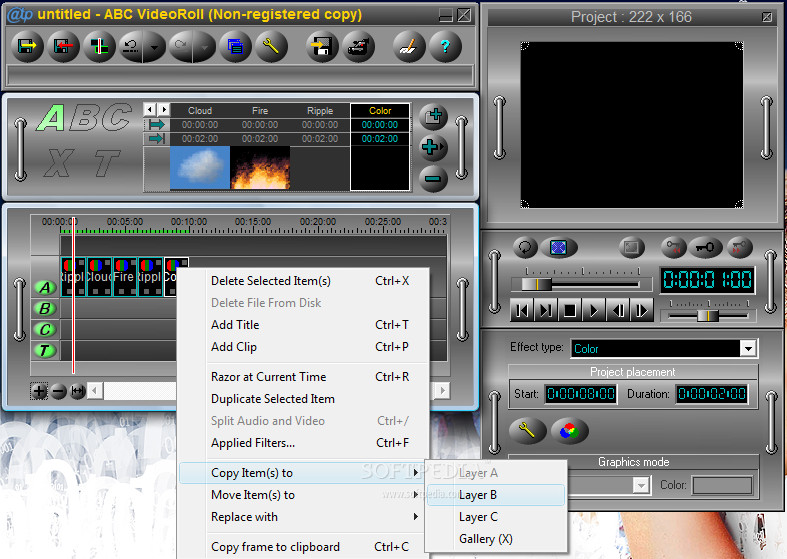This screenshot has width=787, height=559.
Task: Click timeline zoom out minus button
Action: [59, 391]
